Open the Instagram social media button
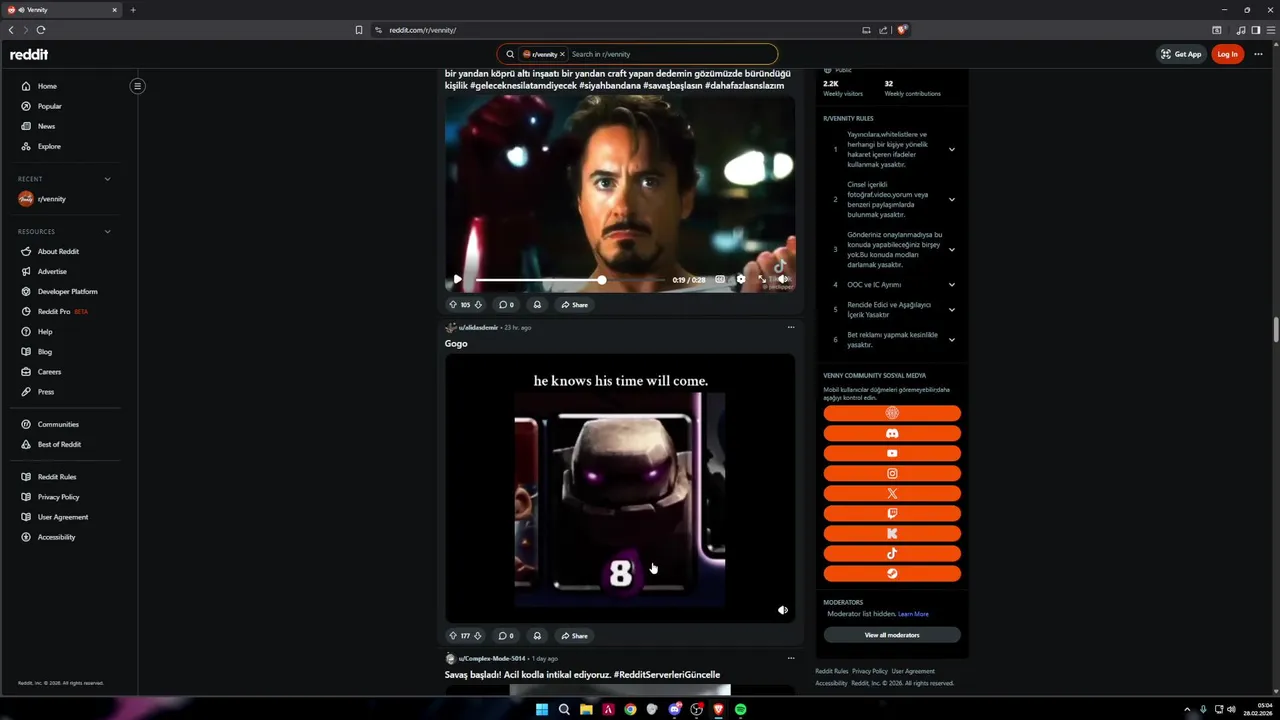 tap(892, 473)
